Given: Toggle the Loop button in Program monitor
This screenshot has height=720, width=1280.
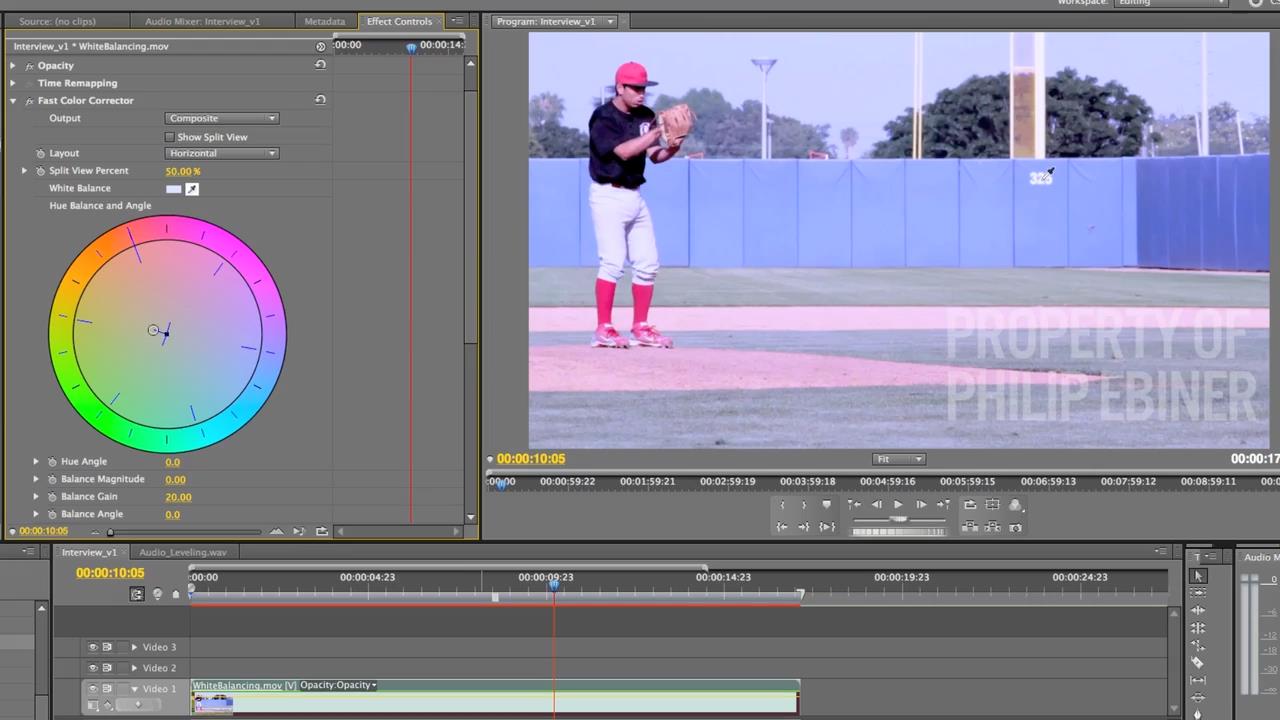Looking at the screenshot, I should pos(970,505).
